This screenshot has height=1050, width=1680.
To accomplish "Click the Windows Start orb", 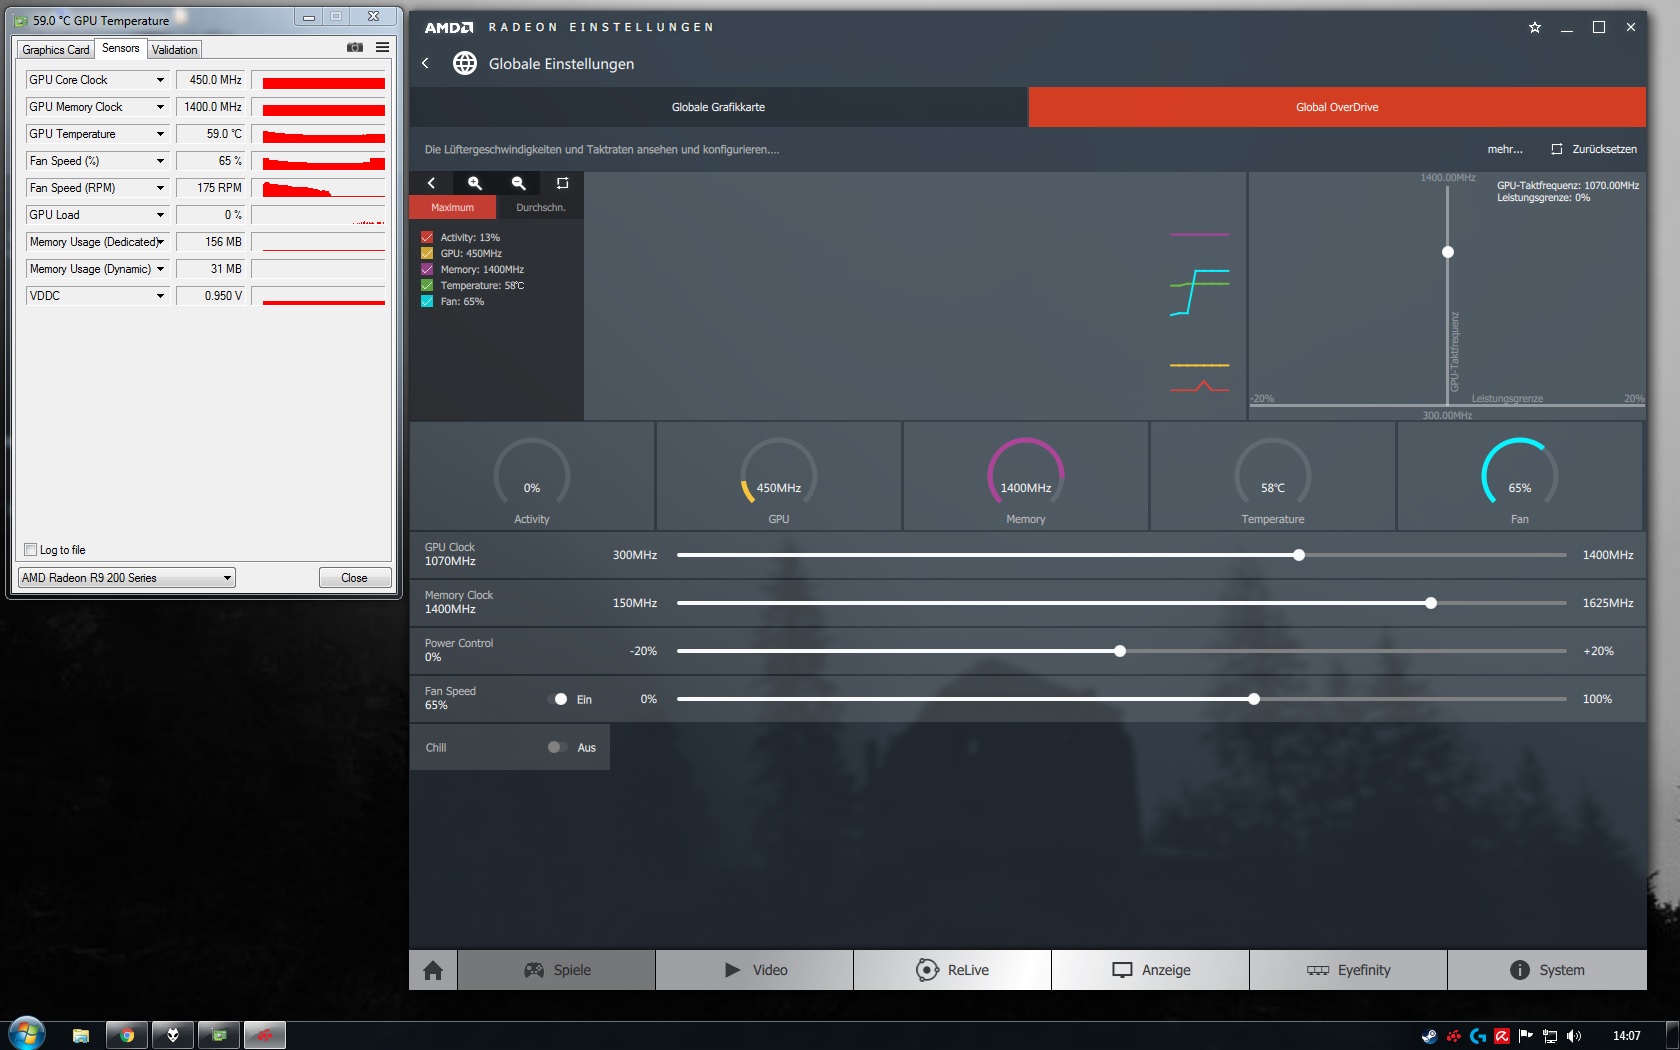I will (27, 1034).
